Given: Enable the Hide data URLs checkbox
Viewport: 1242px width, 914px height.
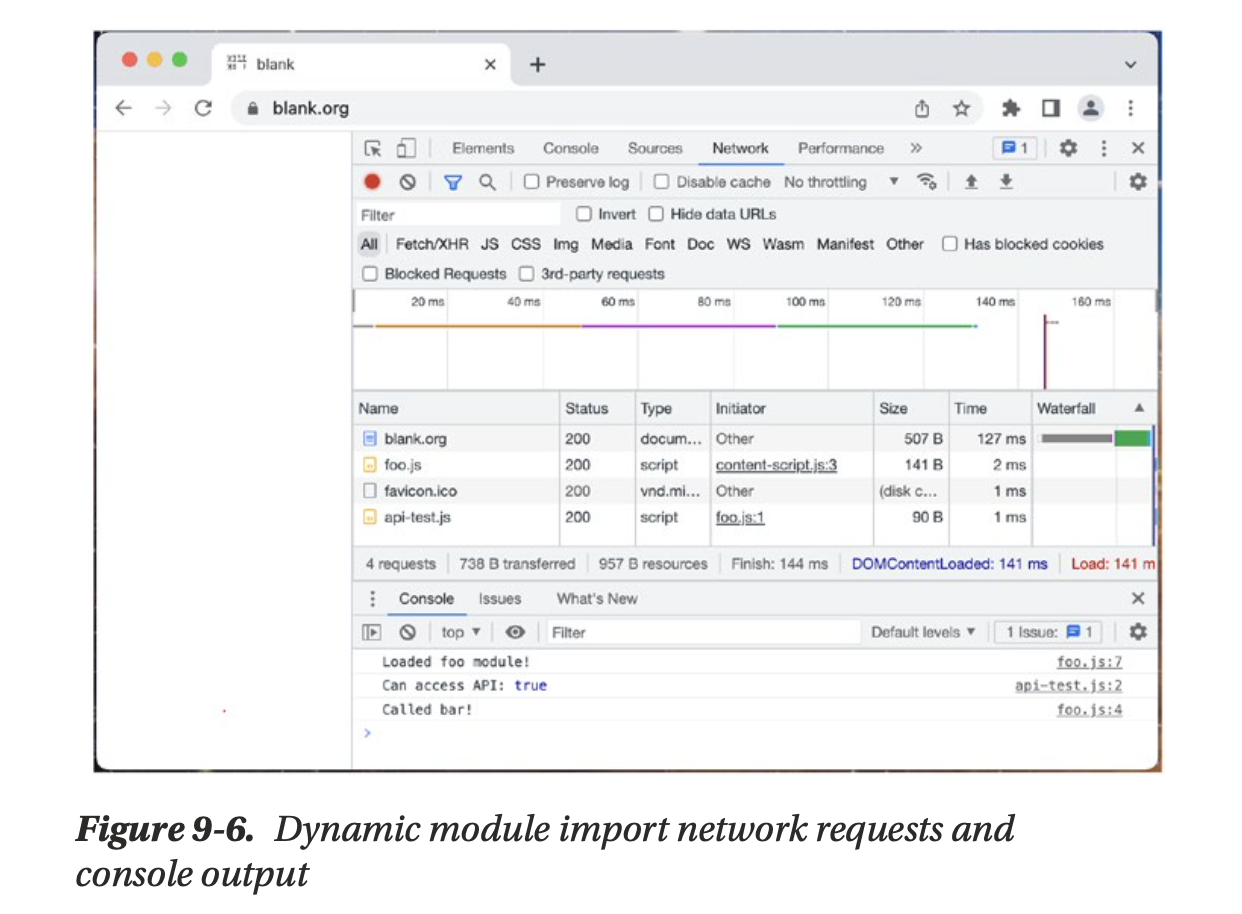Looking at the screenshot, I should click(x=656, y=214).
